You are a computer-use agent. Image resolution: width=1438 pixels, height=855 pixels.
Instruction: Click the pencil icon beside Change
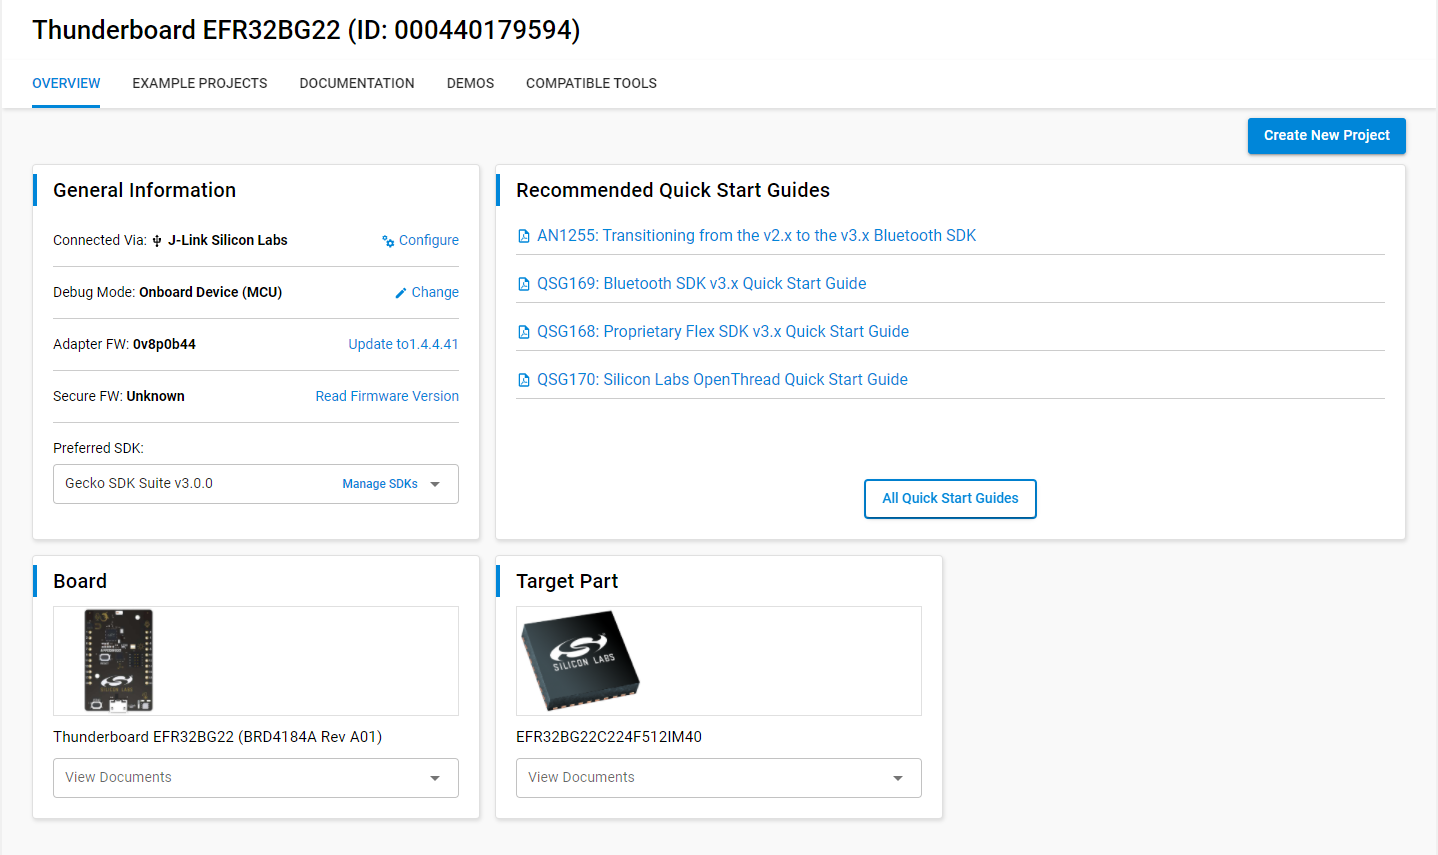(x=401, y=293)
